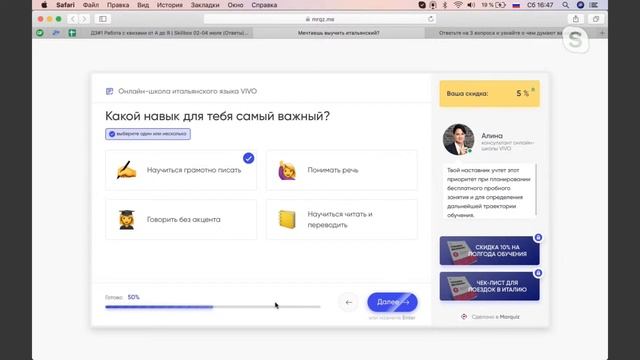This screenshot has width=640, height=360.
Task: Select option Научиться читать и переводить
Action: (x=342, y=219)
